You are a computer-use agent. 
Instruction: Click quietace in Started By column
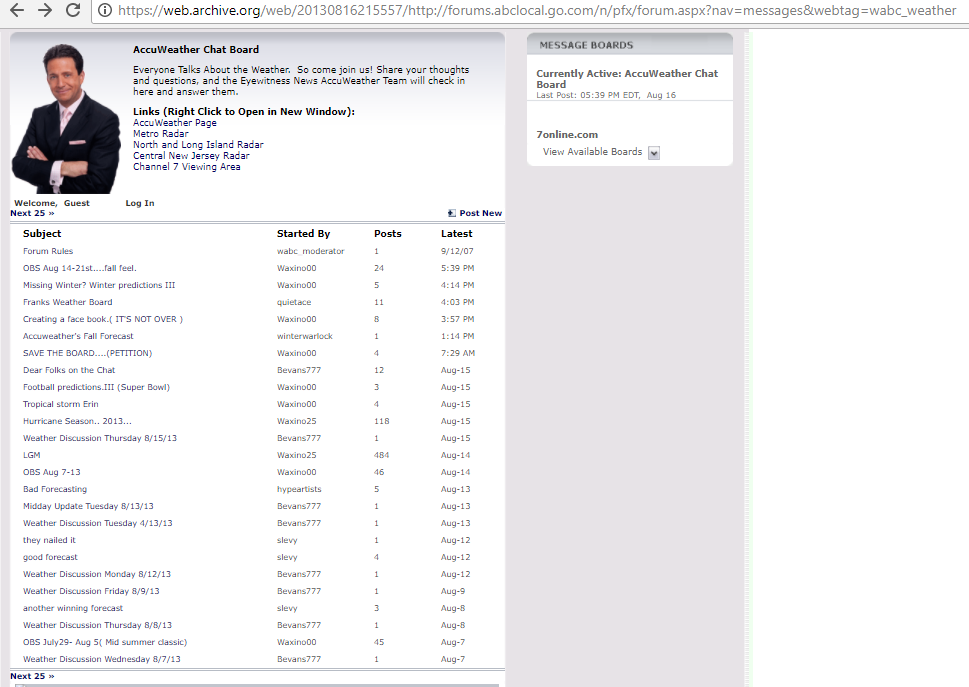tap(294, 302)
